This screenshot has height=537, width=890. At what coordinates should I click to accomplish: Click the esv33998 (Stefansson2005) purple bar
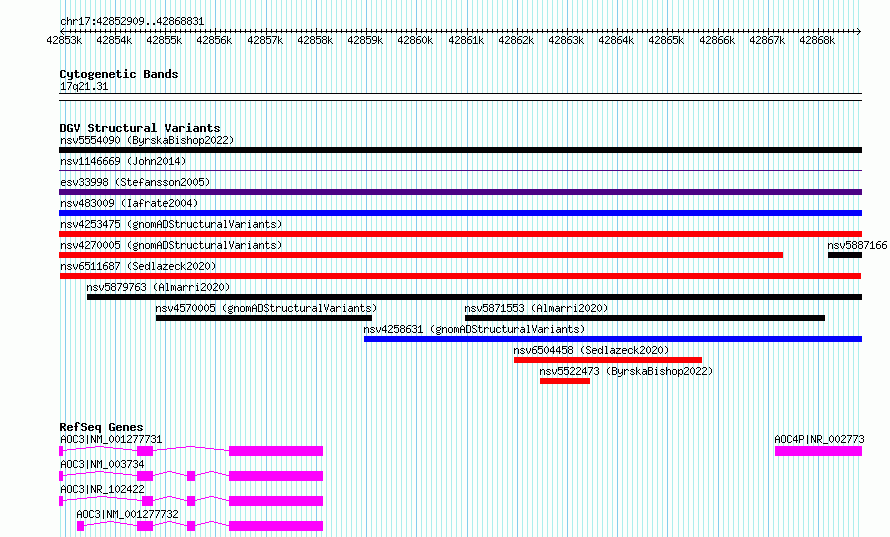click(x=460, y=192)
